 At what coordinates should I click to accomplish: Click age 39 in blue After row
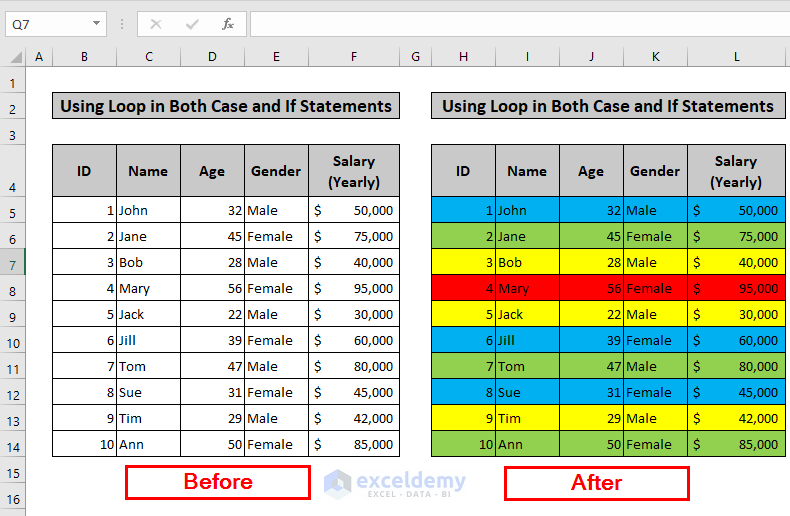591,340
